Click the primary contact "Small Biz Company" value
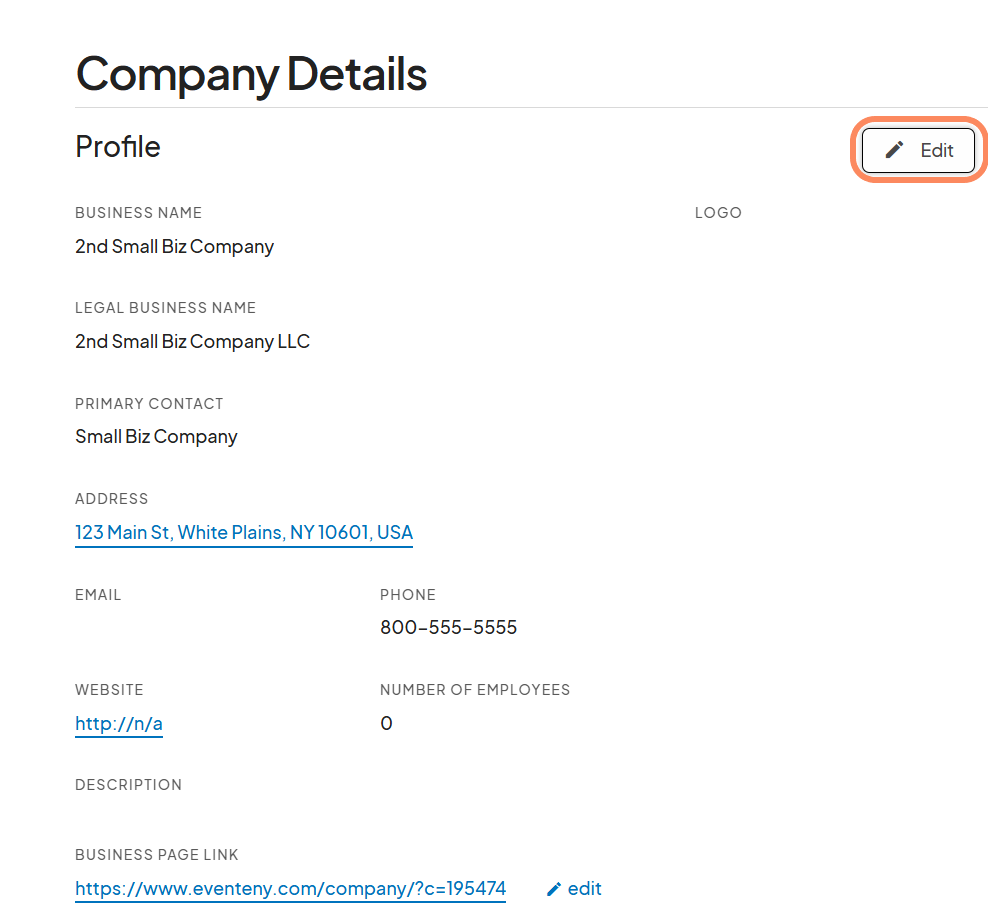The width and height of the screenshot is (988, 914). pos(156,436)
